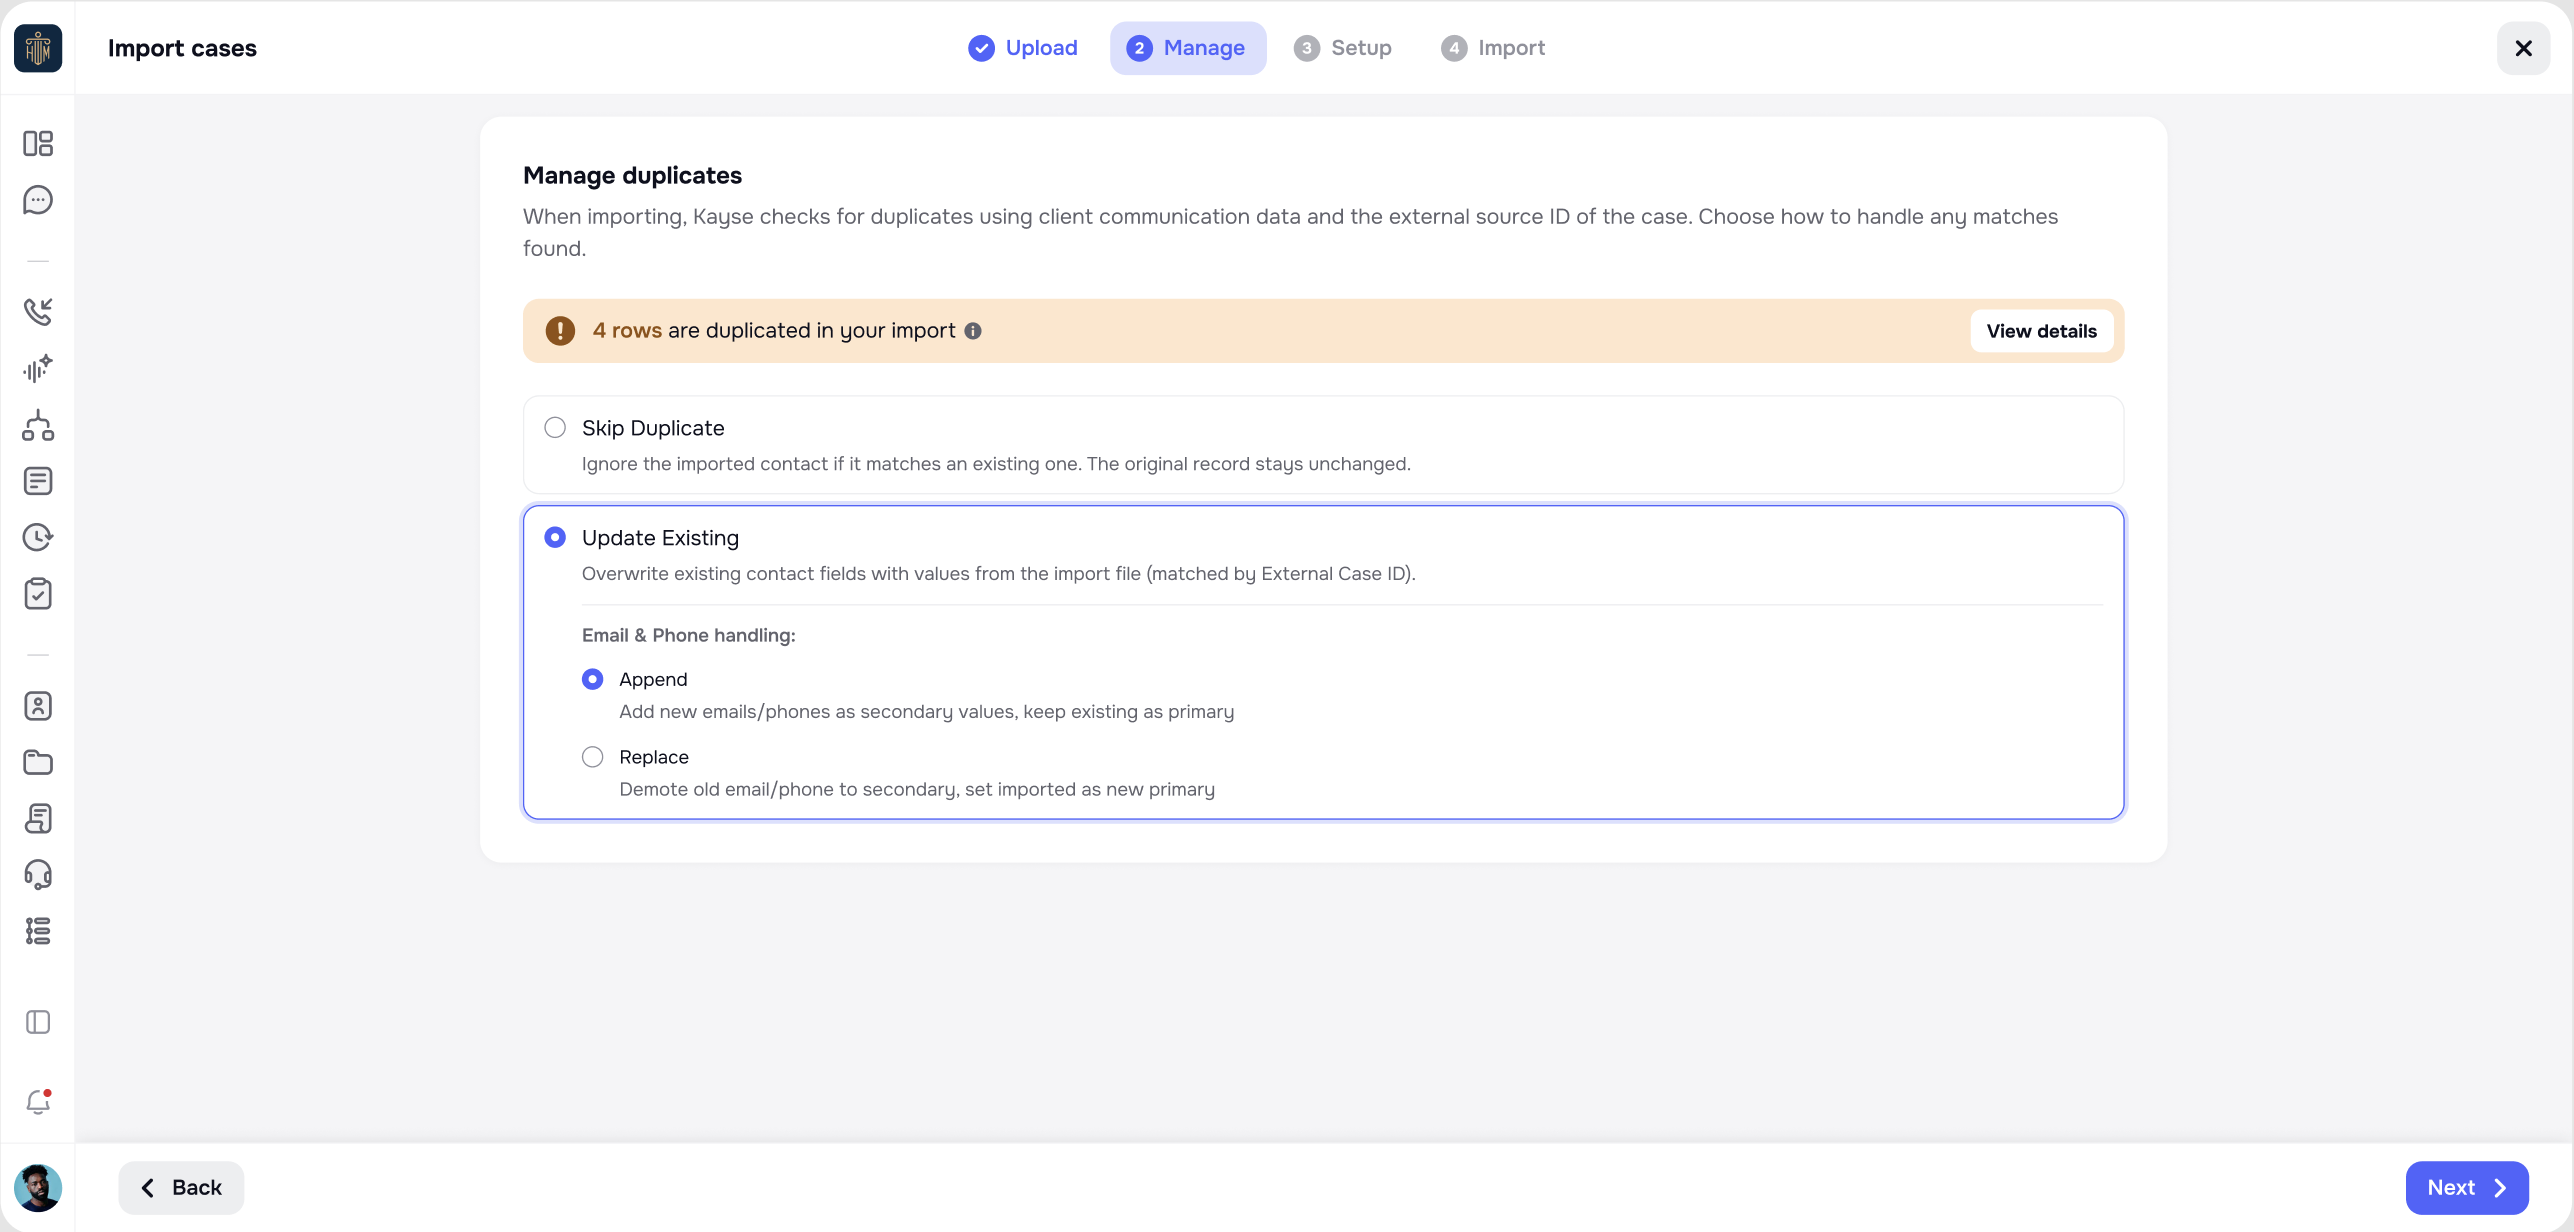This screenshot has width=2574, height=1232.
Task: Go to the Upload step
Action: [1023, 48]
